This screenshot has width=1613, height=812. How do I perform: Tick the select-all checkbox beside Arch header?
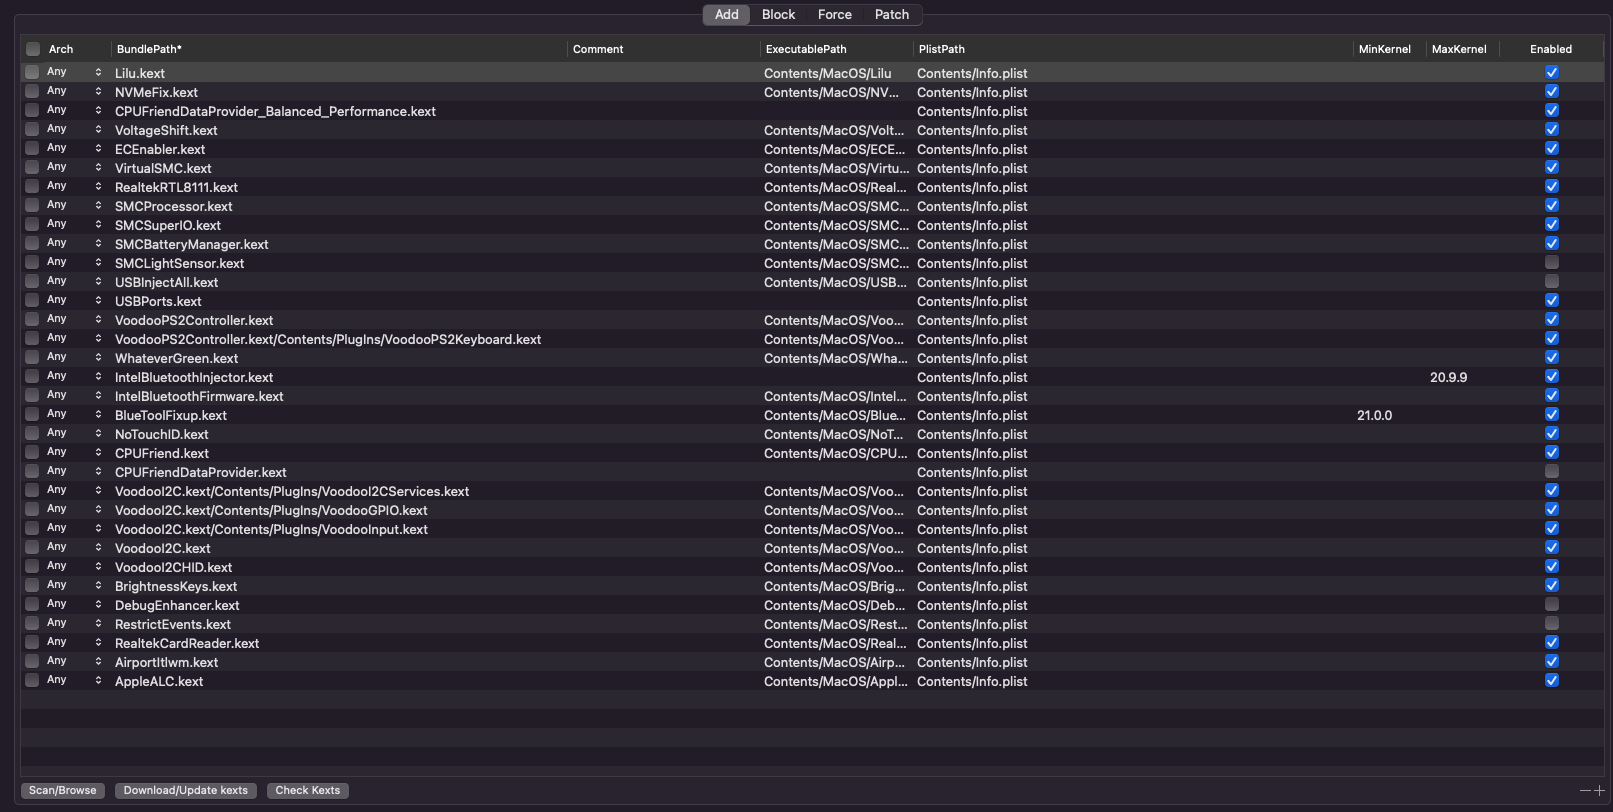coord(33,49)
